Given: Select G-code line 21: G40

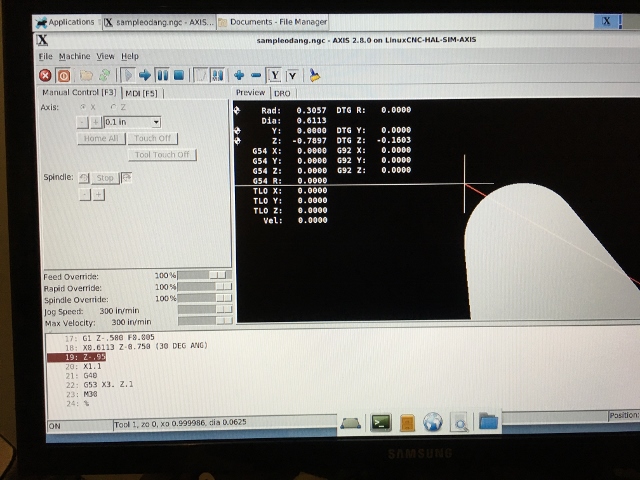Looking at the screenshot, I should coord(81,376).
